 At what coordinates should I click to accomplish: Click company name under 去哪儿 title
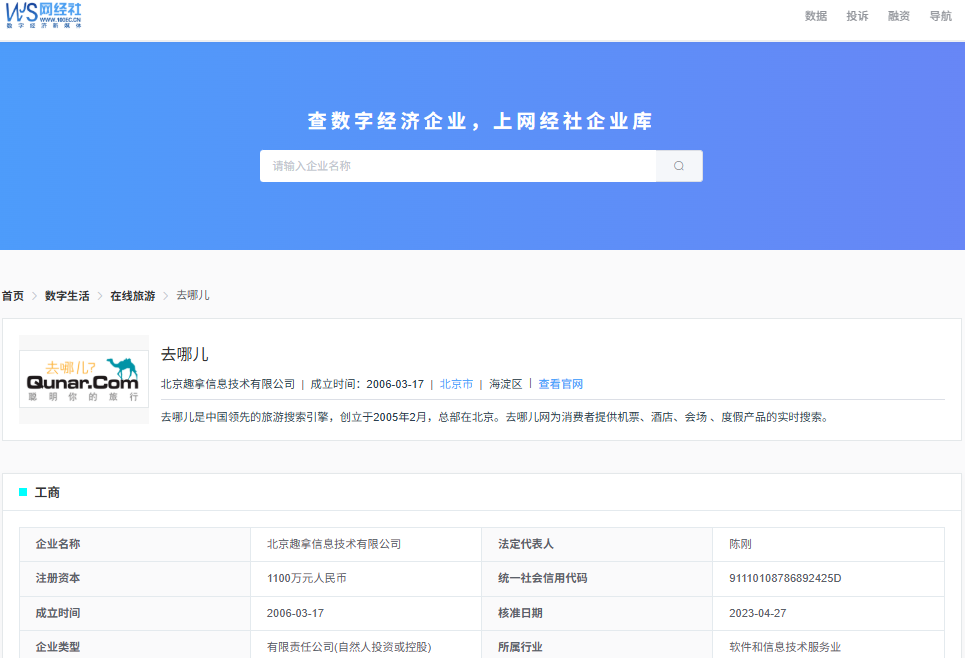228,384
